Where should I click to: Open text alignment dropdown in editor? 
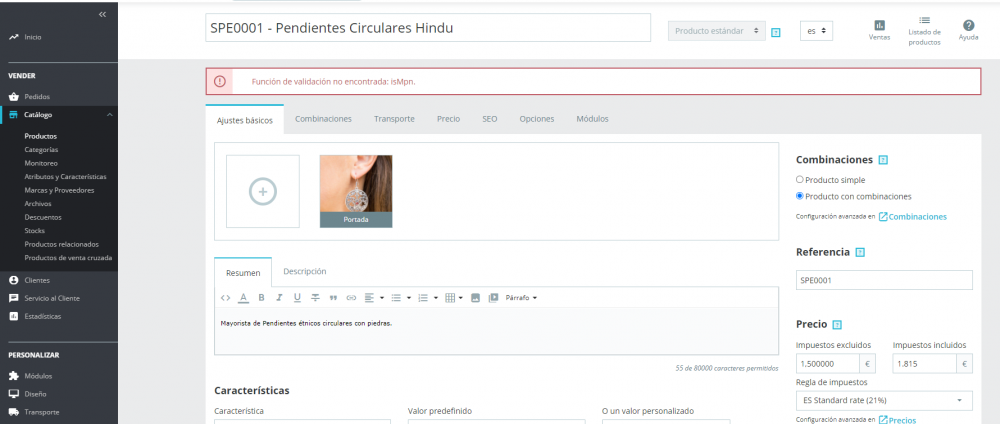point(374,298)
